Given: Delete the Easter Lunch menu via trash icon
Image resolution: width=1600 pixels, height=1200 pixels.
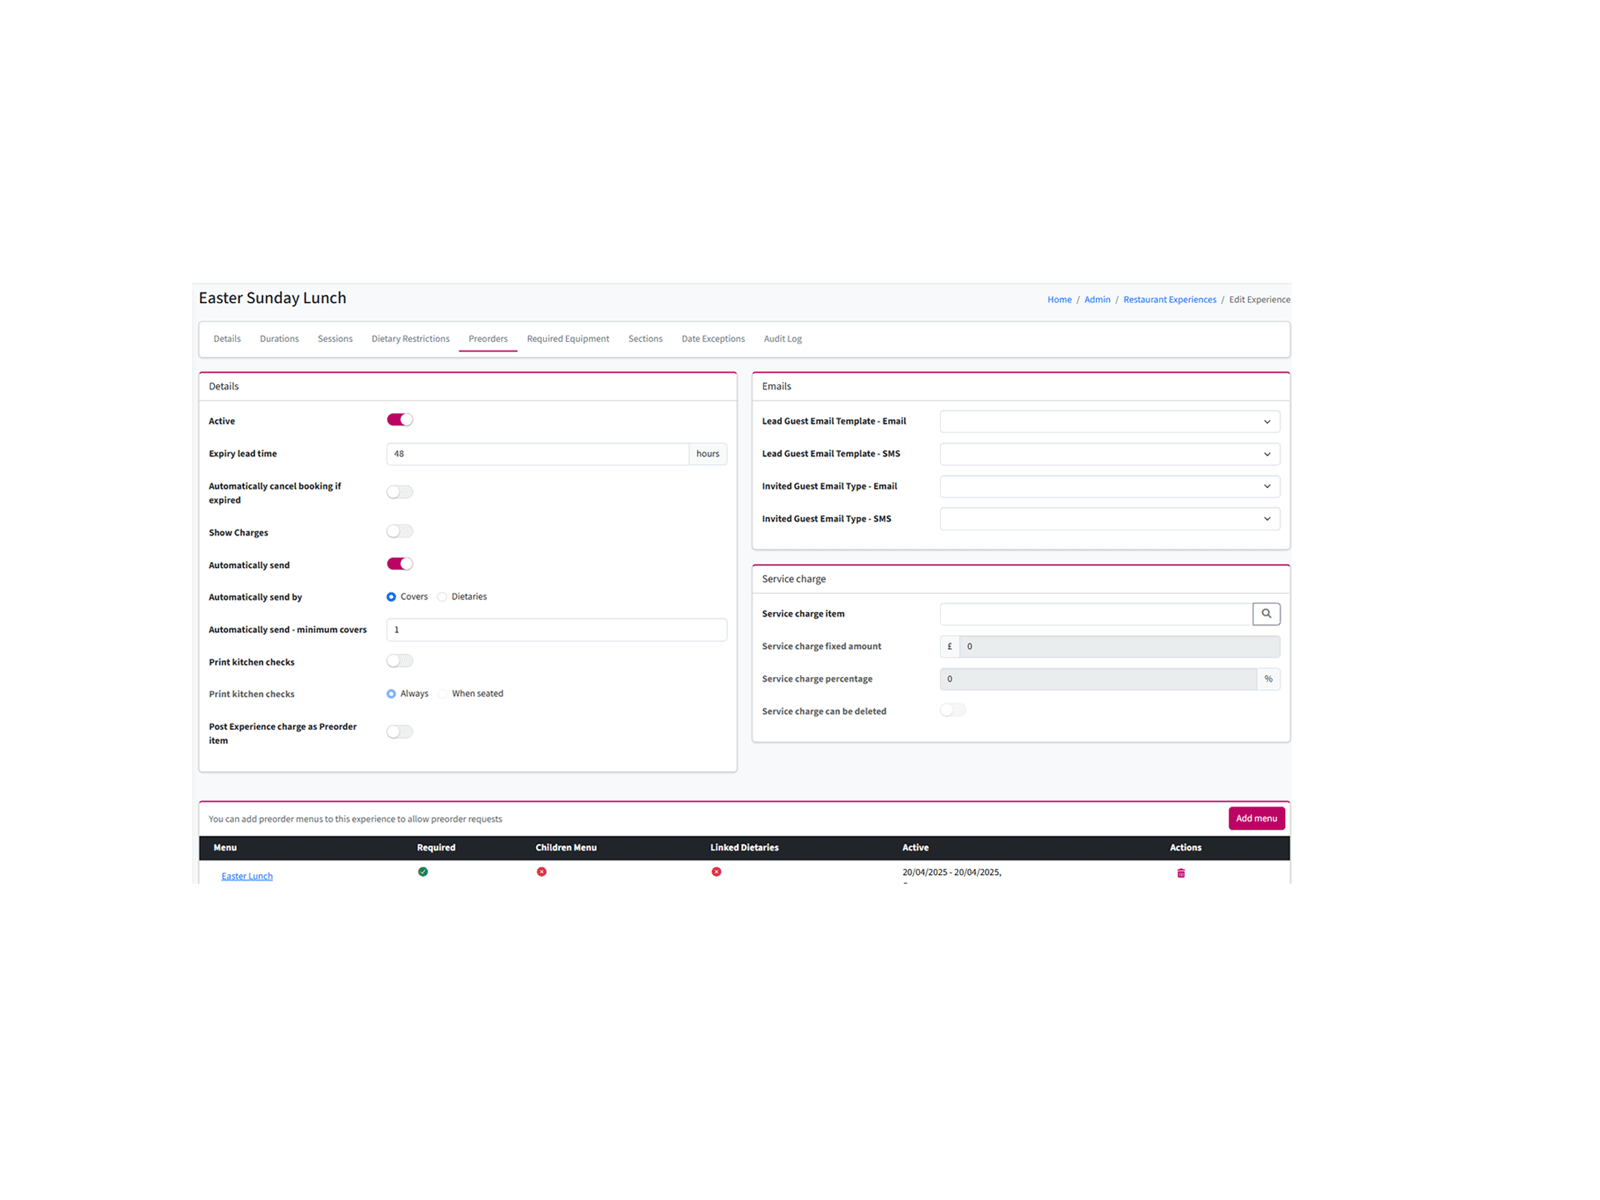Looking at the screenshot, I should [1181, 873].
